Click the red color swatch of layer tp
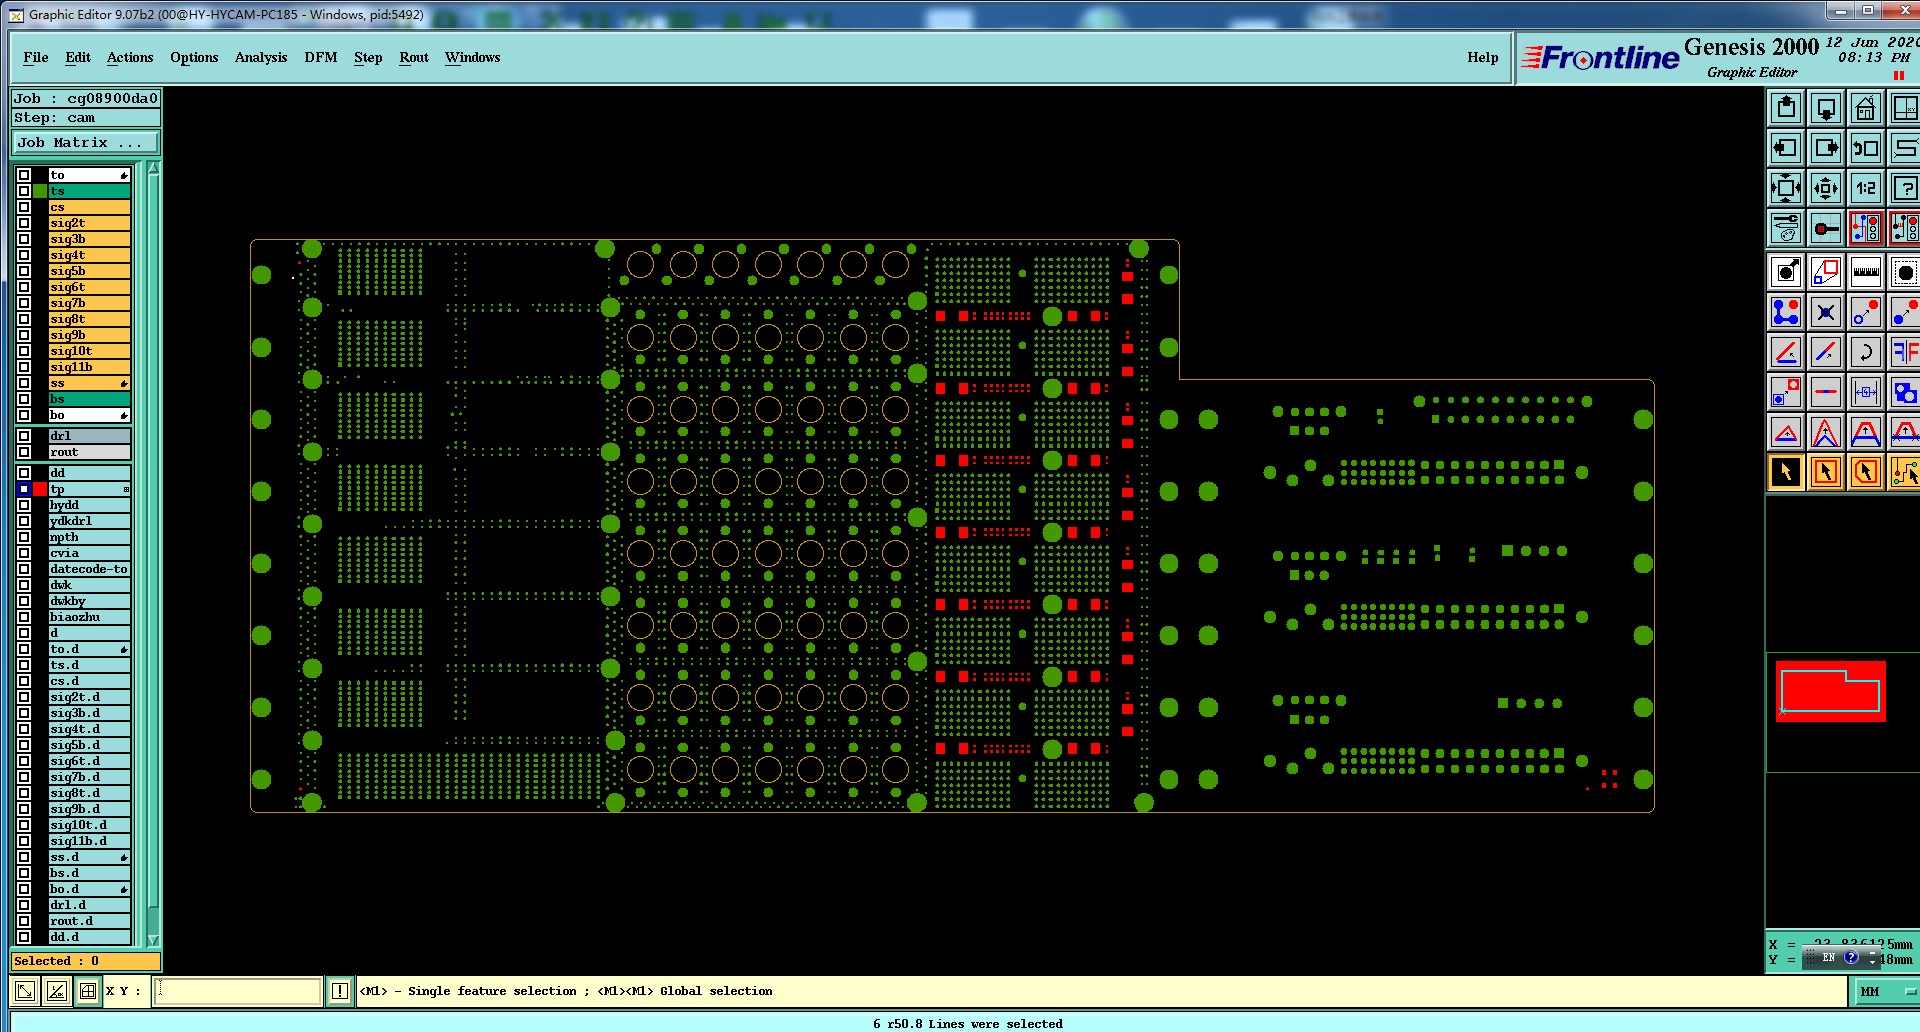Screen dimensions: 1920x1032 click(x=40, y=489)
